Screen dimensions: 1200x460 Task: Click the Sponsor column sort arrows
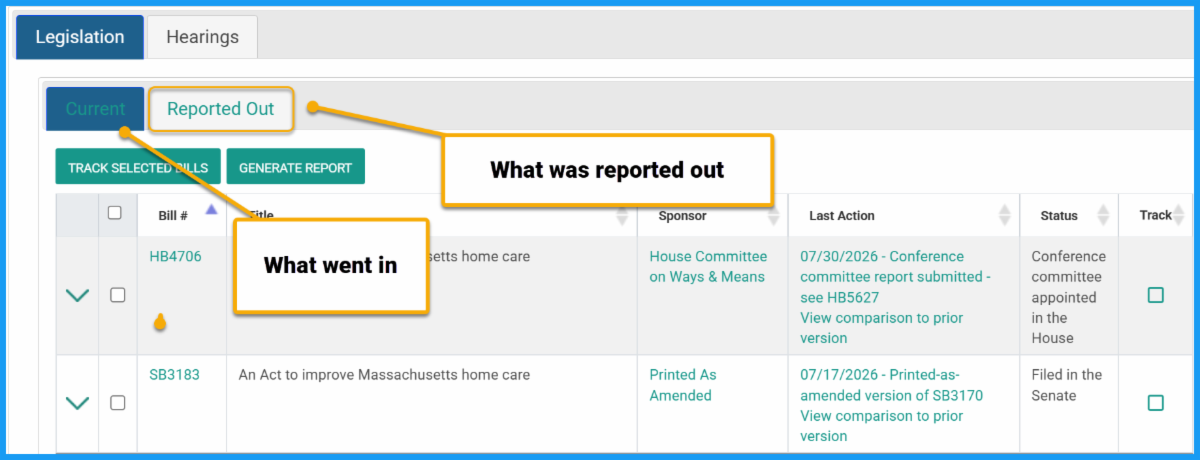tap(774, 215)
